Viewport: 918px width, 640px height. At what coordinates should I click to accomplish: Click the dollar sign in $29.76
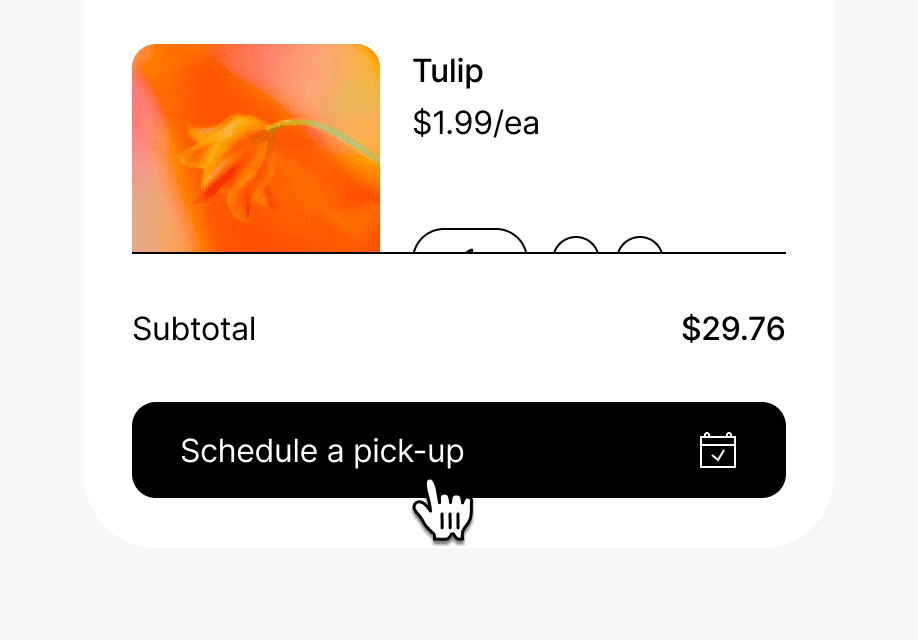(x=691, y=328)
